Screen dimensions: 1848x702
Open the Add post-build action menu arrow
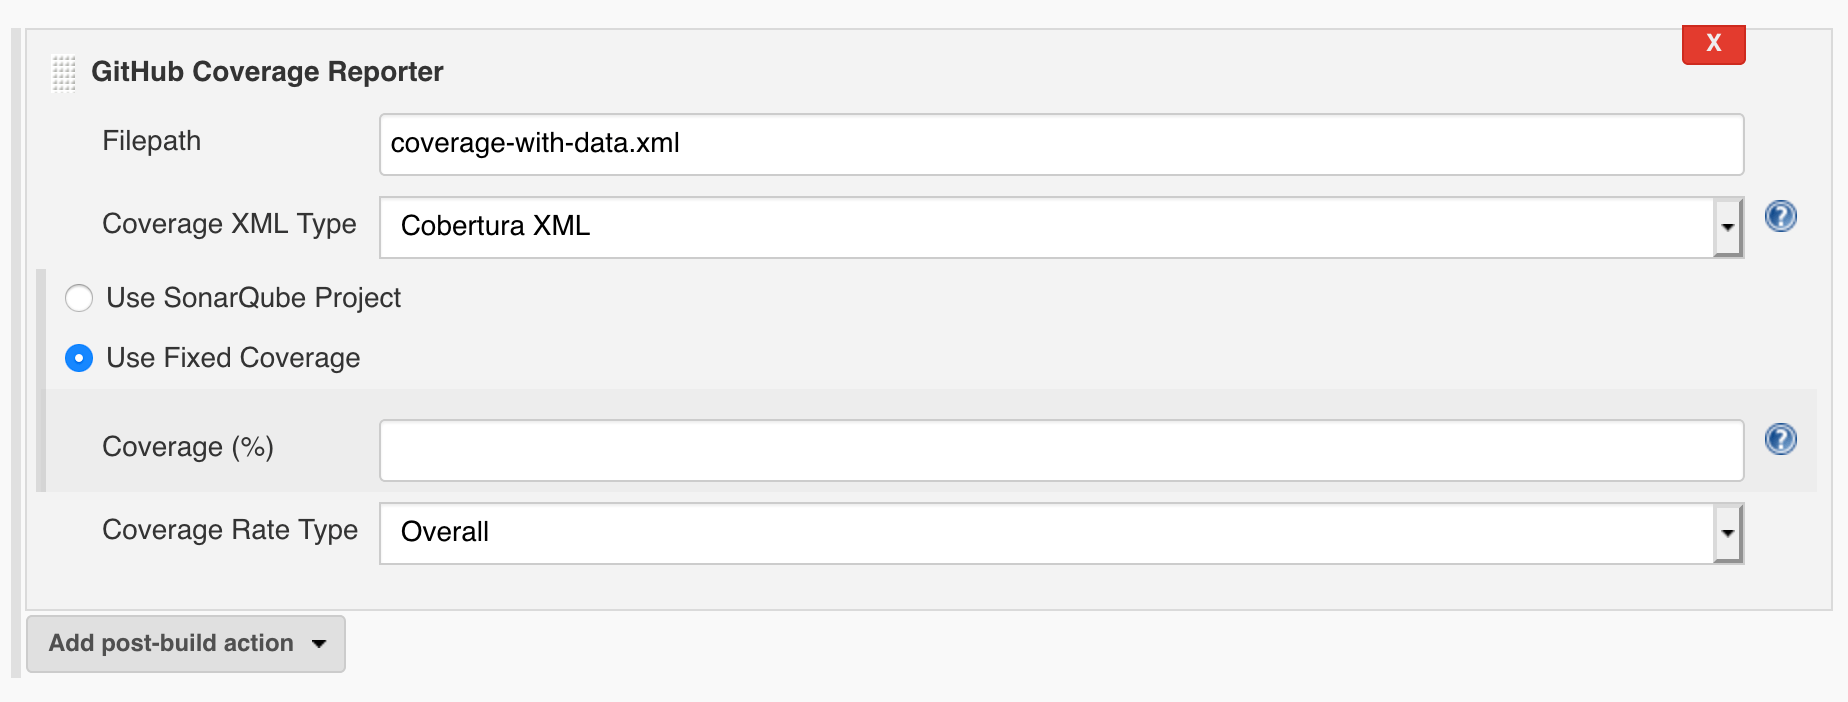[x=318, y=644]
